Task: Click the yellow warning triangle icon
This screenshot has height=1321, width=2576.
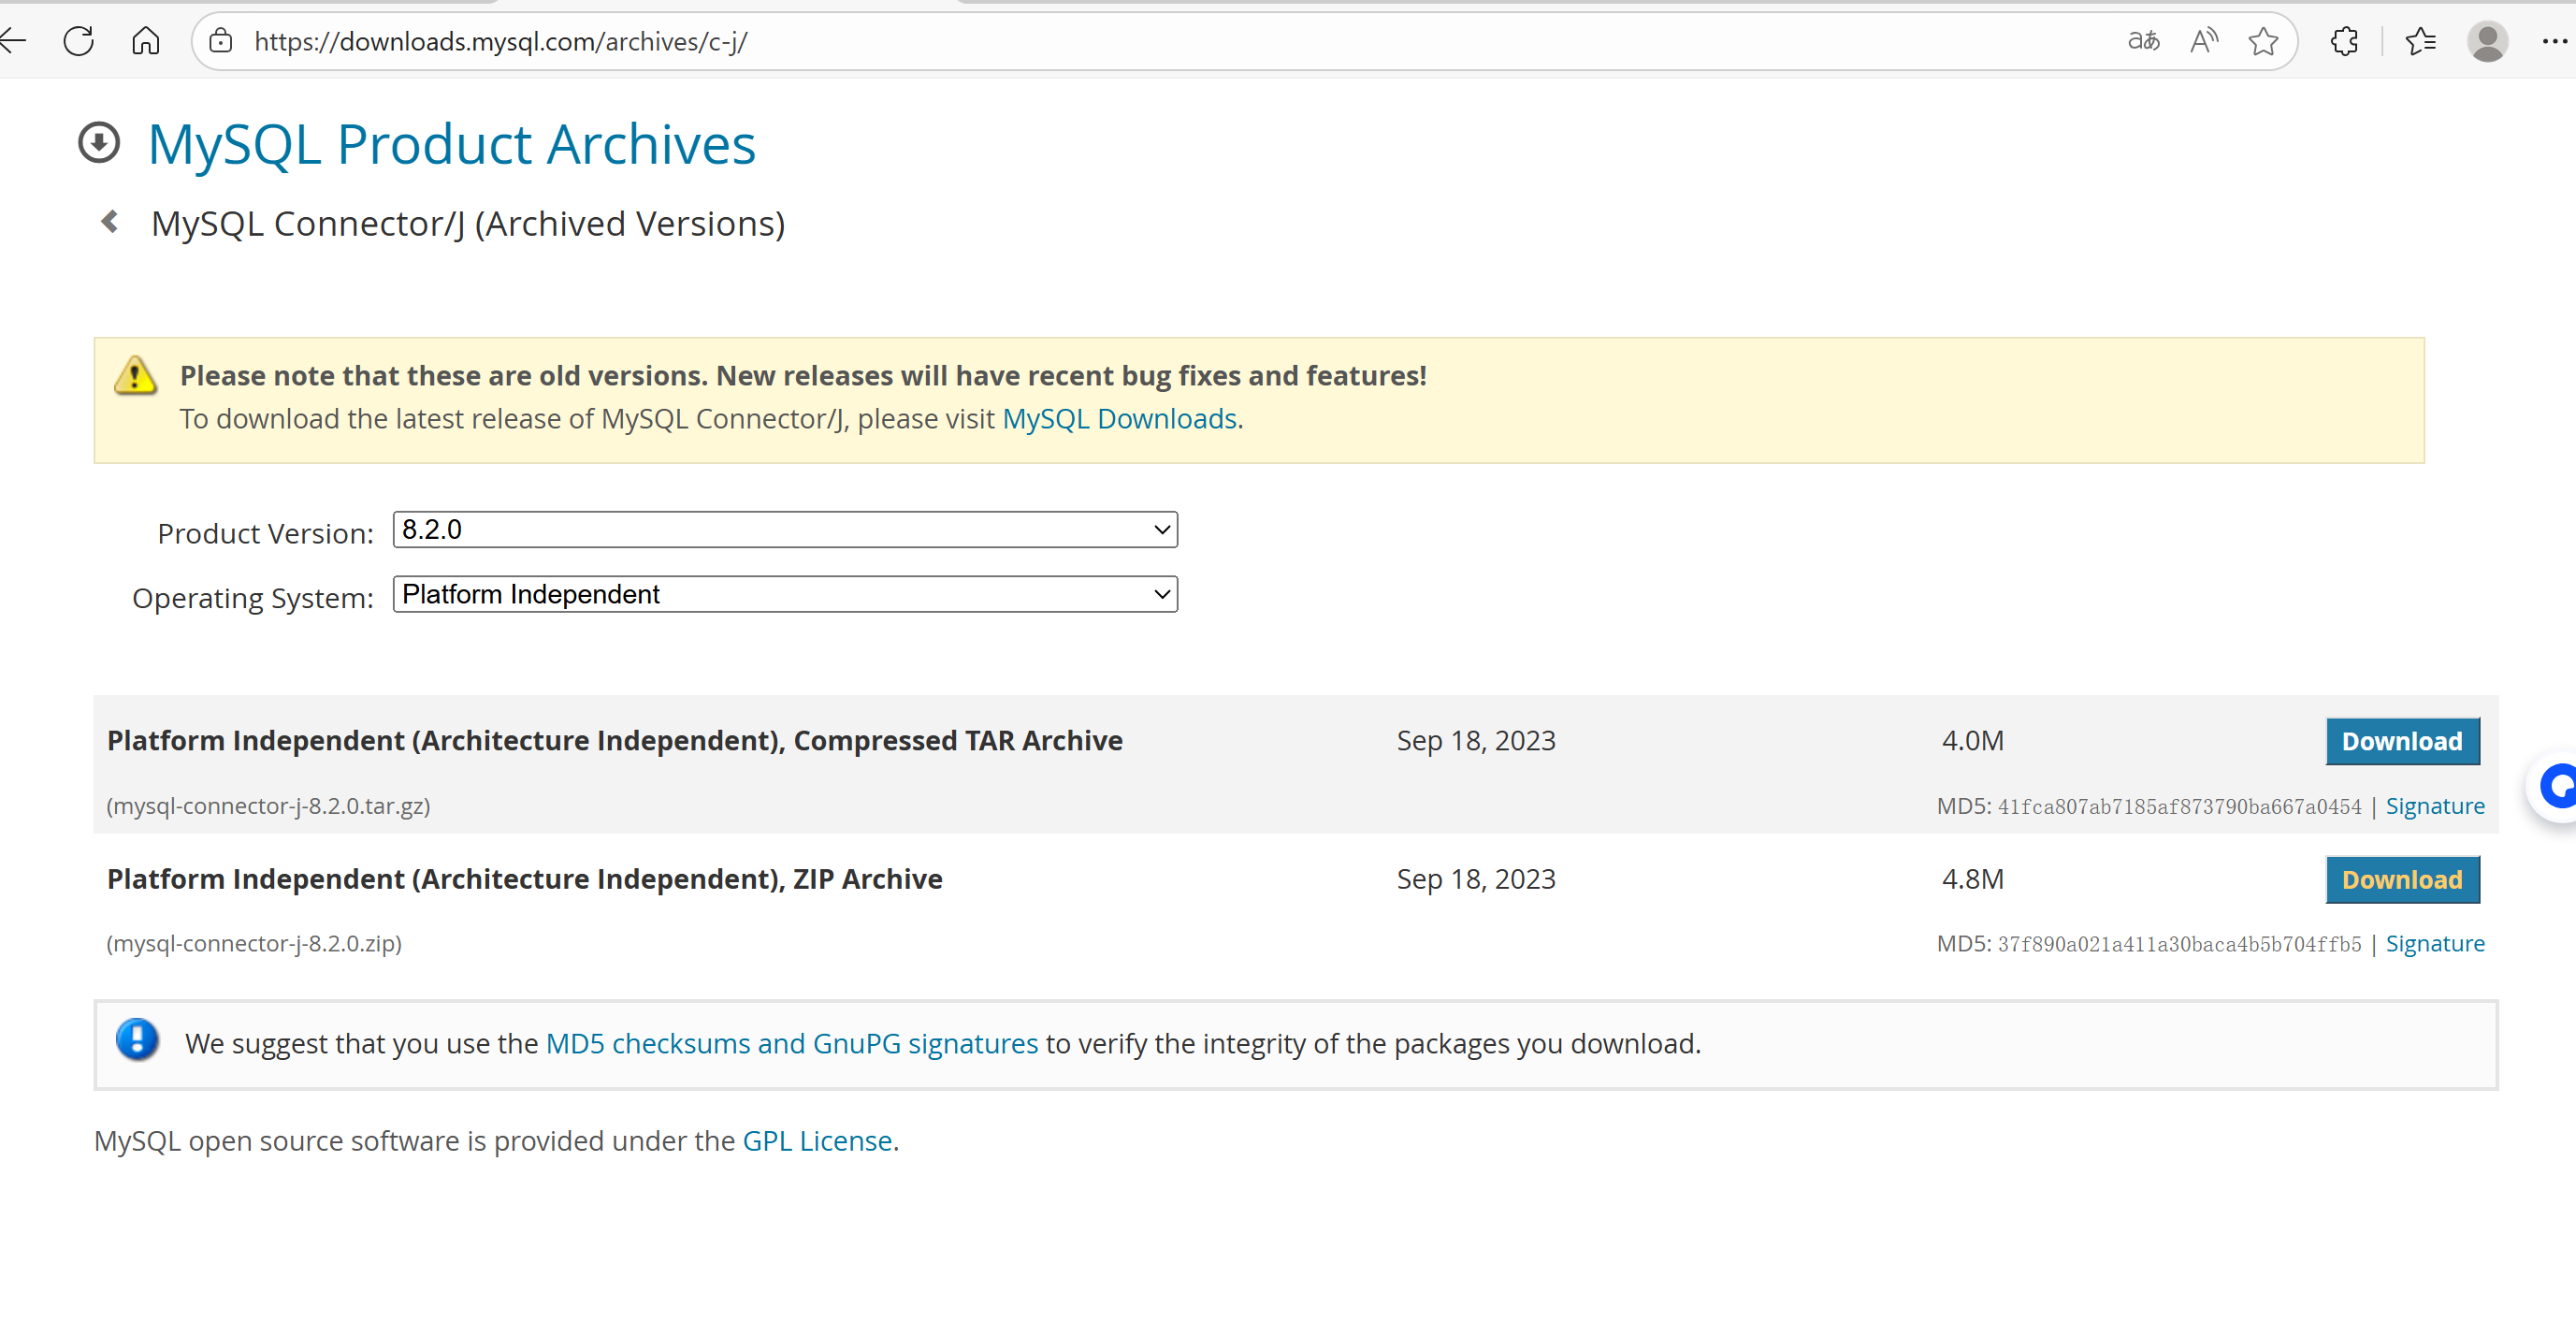Action: 135,376
